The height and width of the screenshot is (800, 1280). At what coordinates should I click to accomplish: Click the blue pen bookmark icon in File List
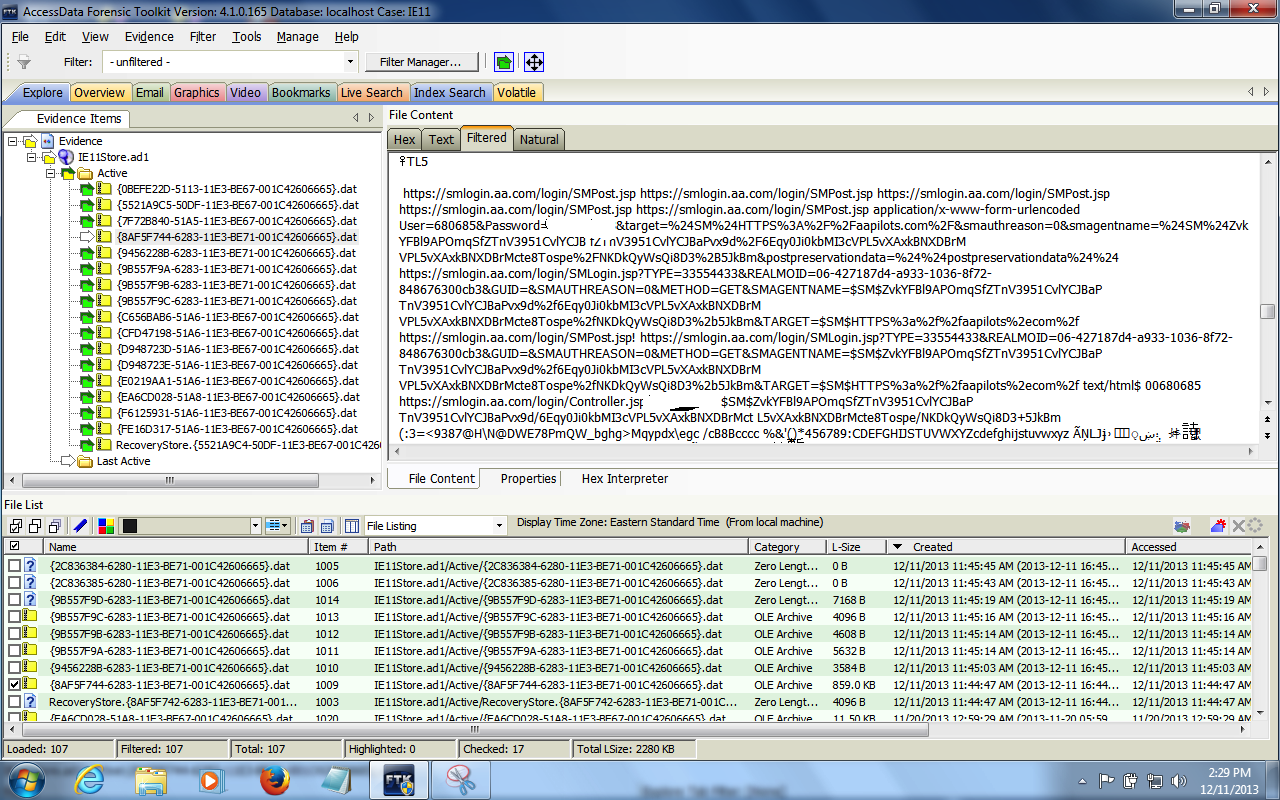pos(81,526)
